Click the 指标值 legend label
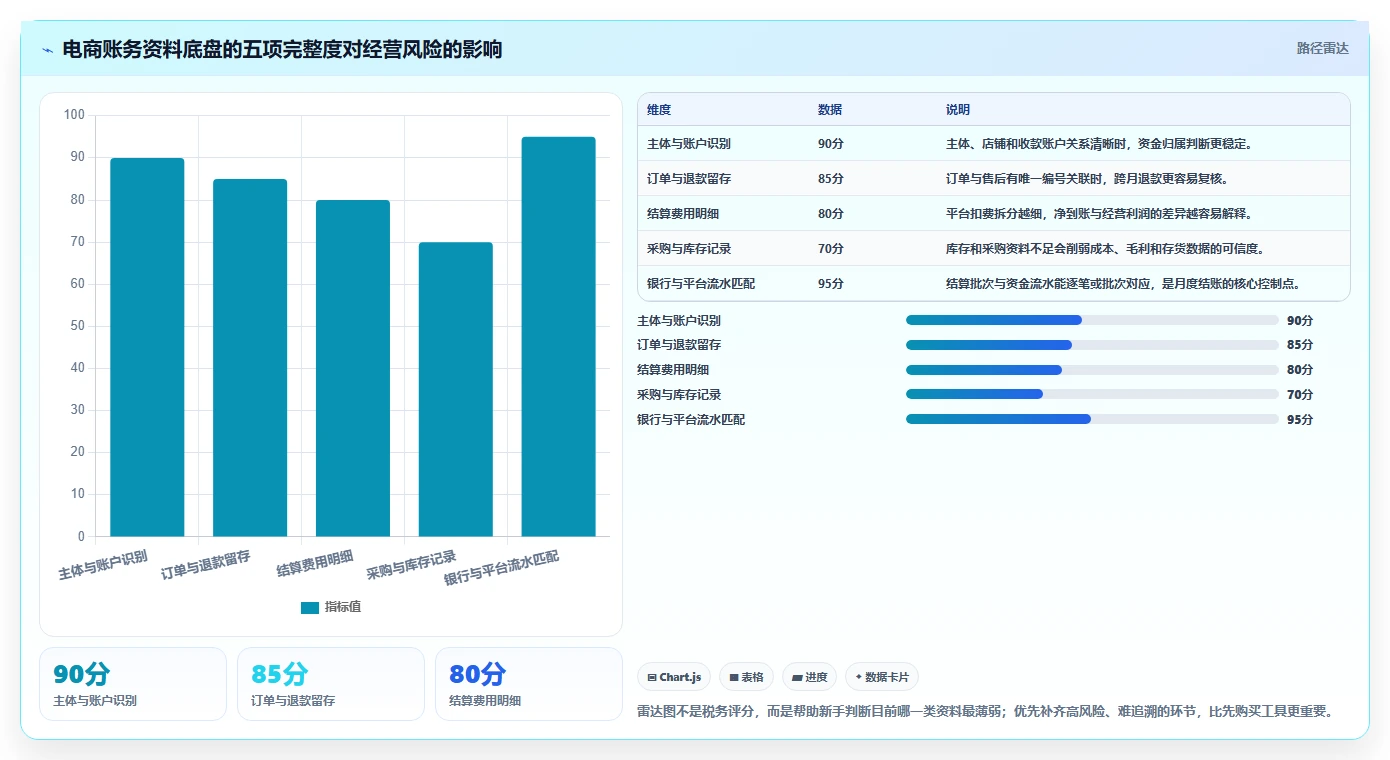The height and width of the screenshot is (760, 1390). click(x=343, y=607)
